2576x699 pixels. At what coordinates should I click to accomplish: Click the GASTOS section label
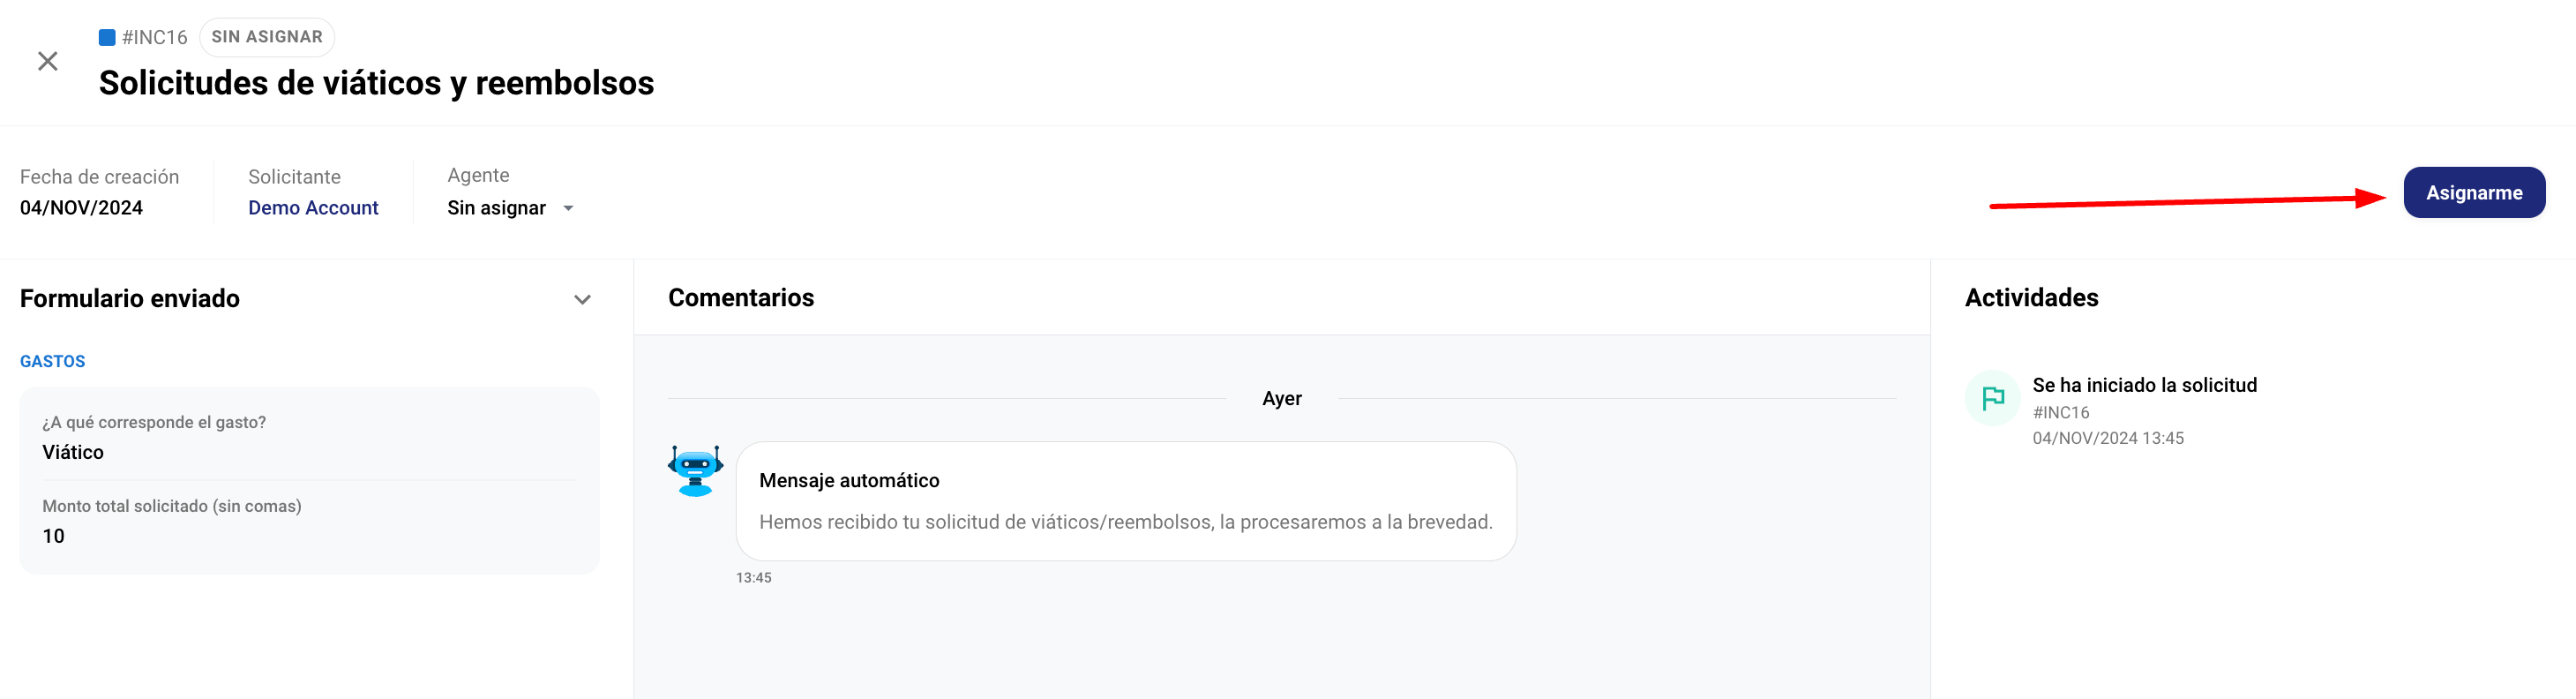53,361
